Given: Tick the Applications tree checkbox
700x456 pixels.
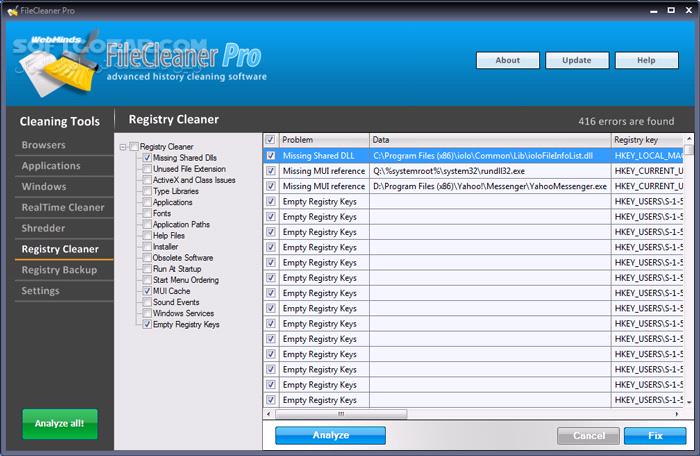Looking at the screenshot, I should click(147, 202).
